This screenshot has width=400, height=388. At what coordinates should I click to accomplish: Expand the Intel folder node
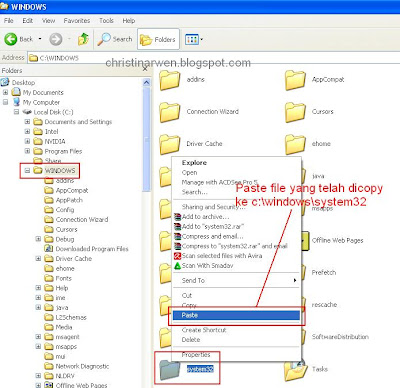(x=27, y=131)
